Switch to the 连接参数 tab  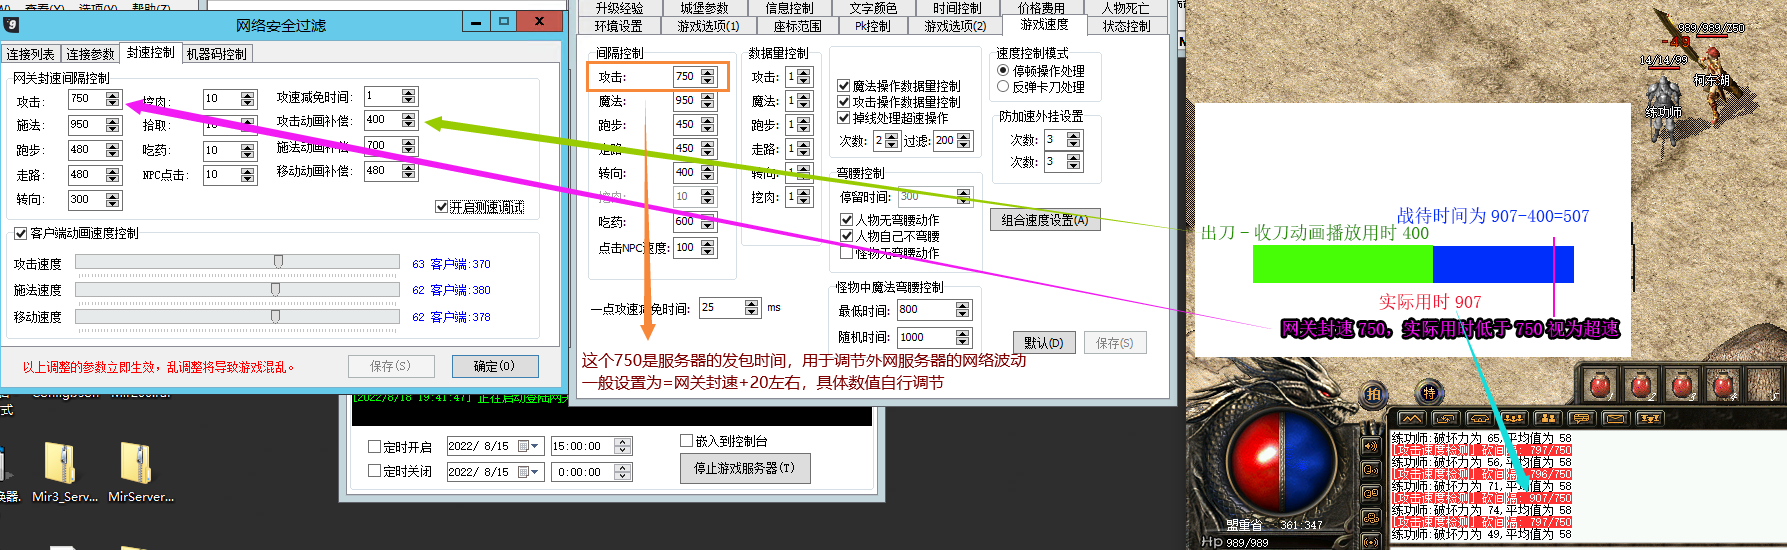[x=91, y=54]
